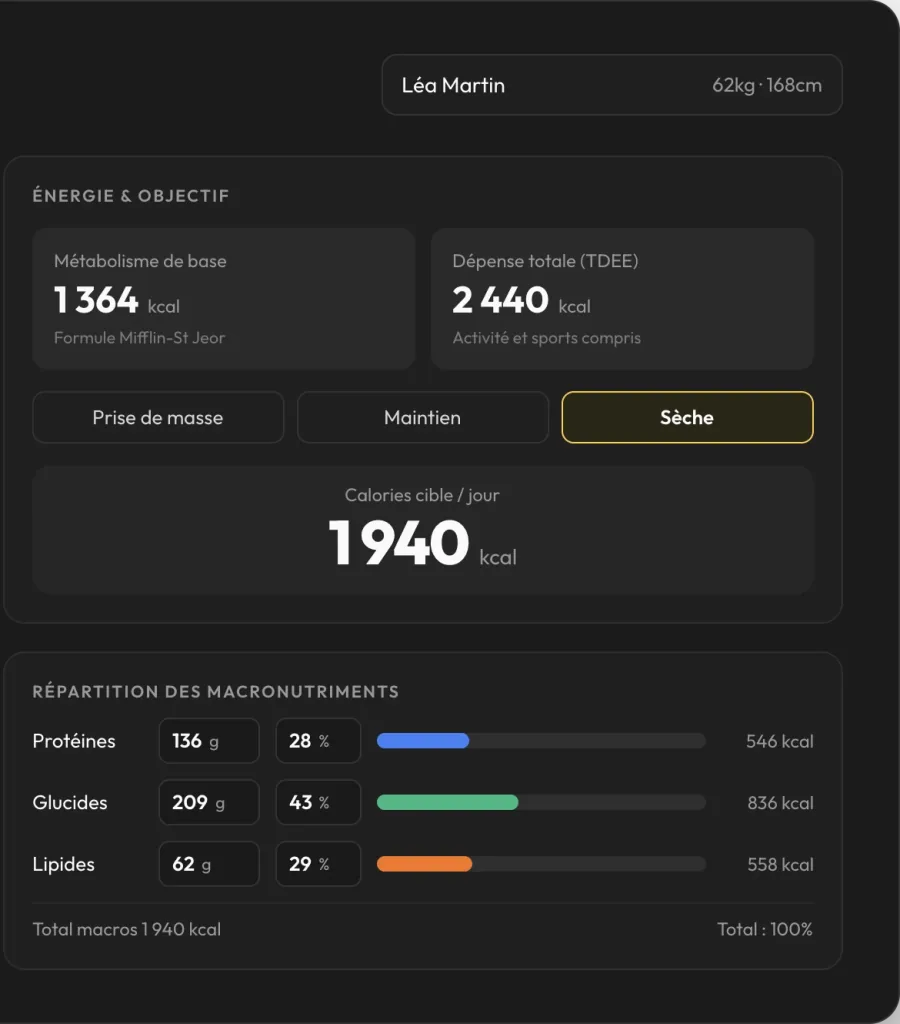Click the RÉPARTITION DES MACRONUTRIMENTS heading

[x=216, y=692]
